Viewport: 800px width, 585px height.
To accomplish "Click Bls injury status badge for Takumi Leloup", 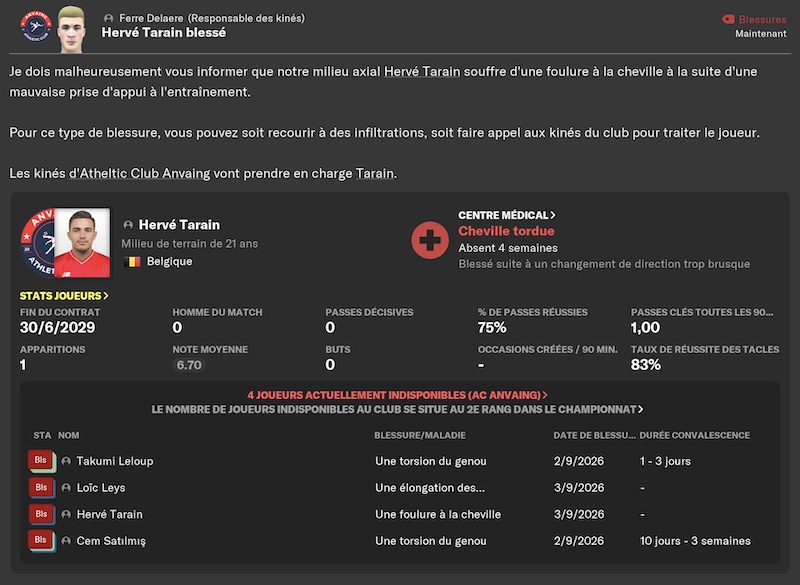I will point(42,461).
